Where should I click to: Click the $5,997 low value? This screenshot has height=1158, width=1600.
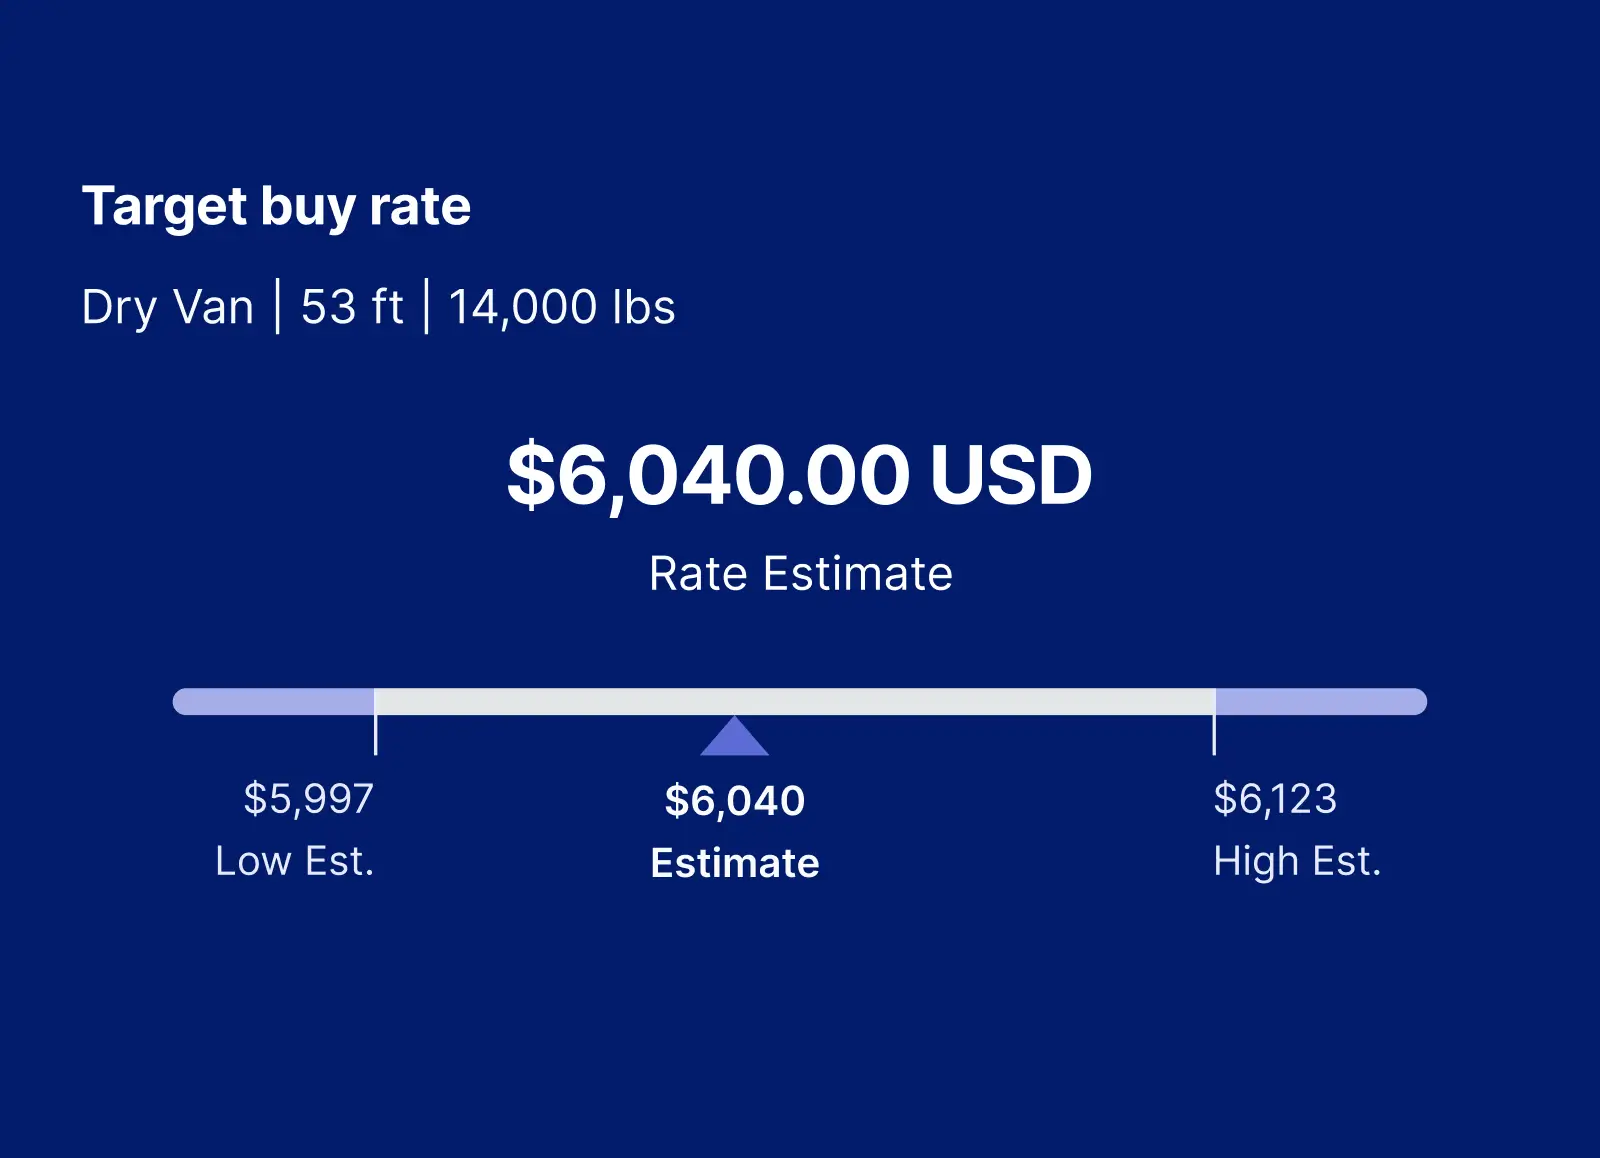(x=309, y=799)
